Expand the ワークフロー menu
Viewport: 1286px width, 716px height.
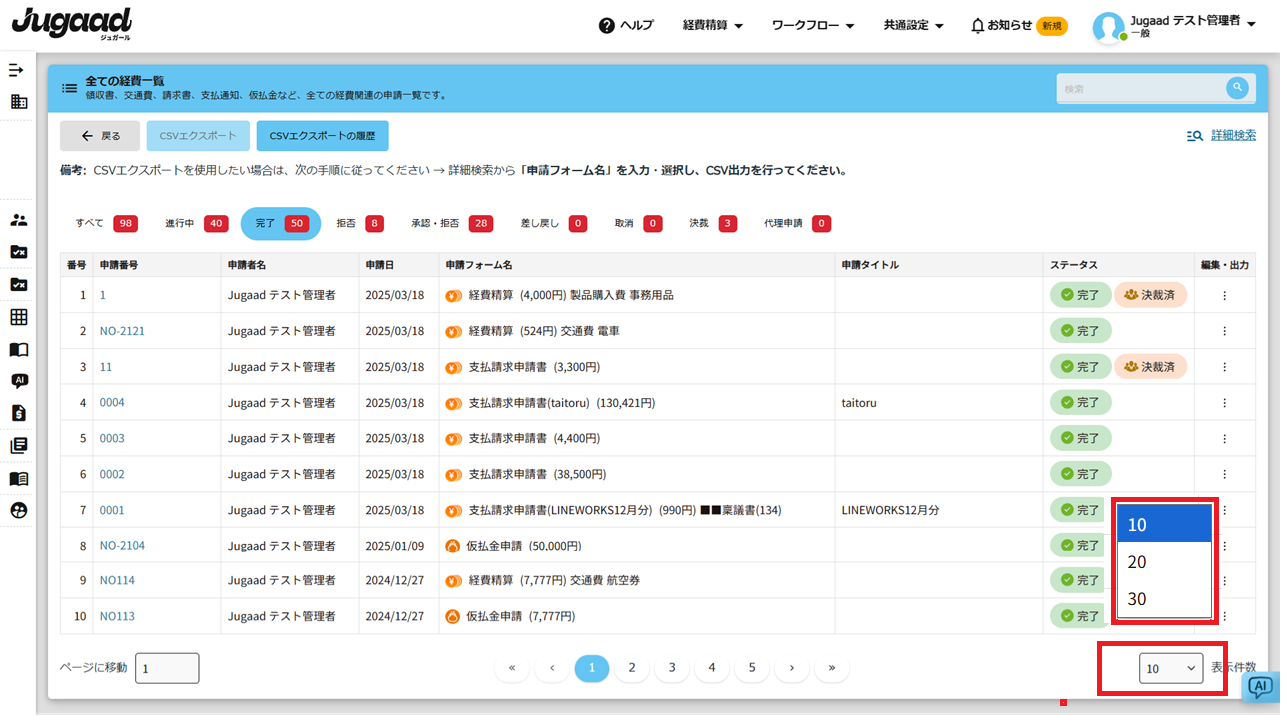coord(812,25)
